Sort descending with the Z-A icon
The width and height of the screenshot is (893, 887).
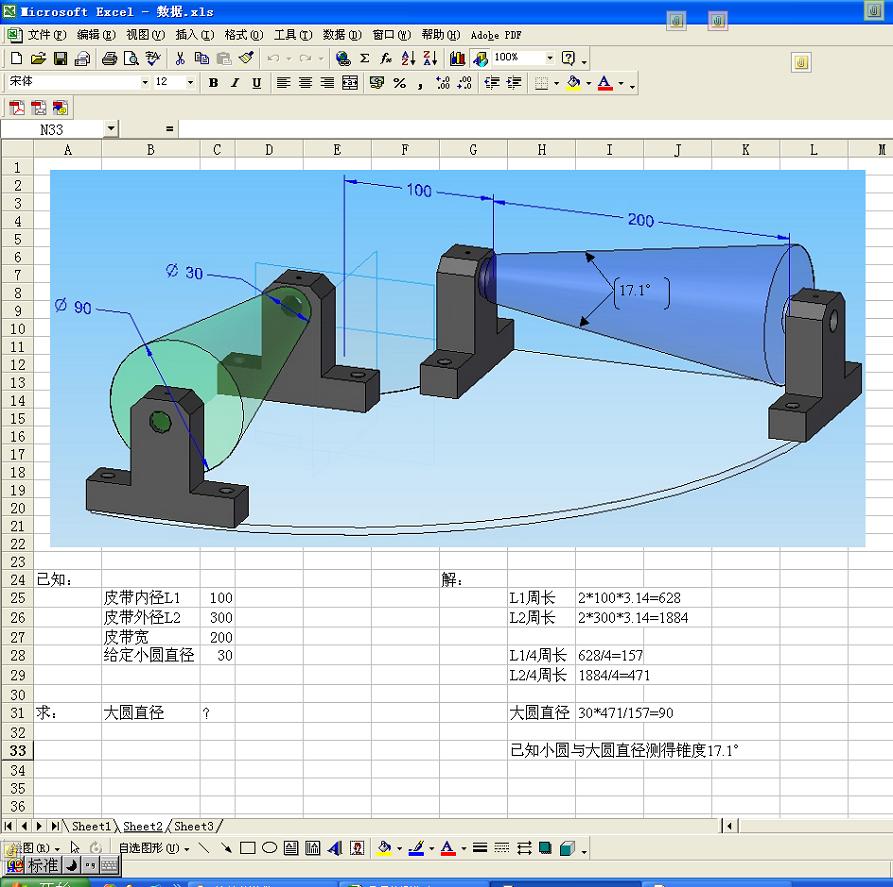pyautogui.click(x=430, y=58)
